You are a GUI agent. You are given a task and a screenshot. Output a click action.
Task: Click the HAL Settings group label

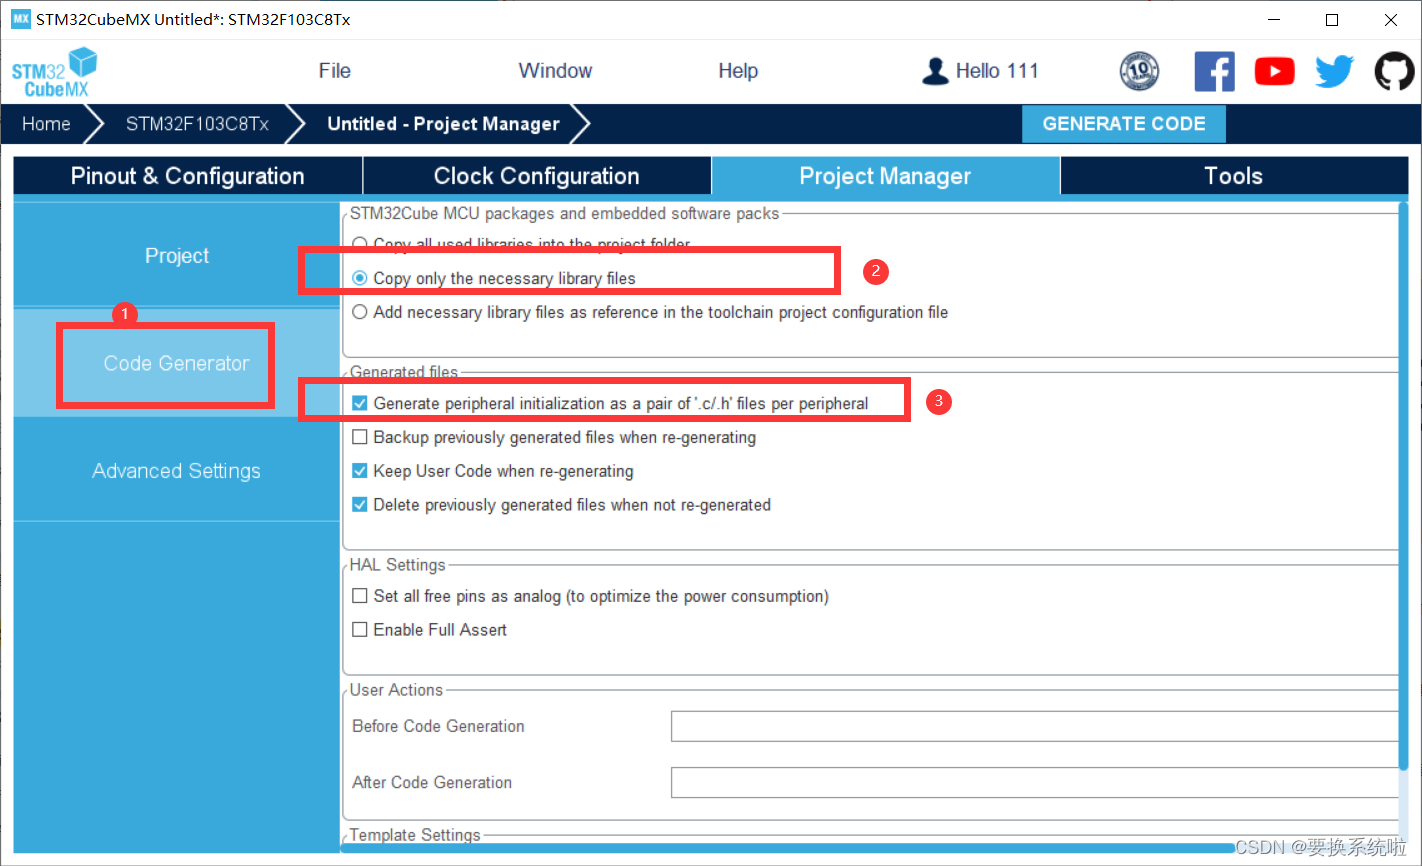pyautogui.click(x=398, y=565)
